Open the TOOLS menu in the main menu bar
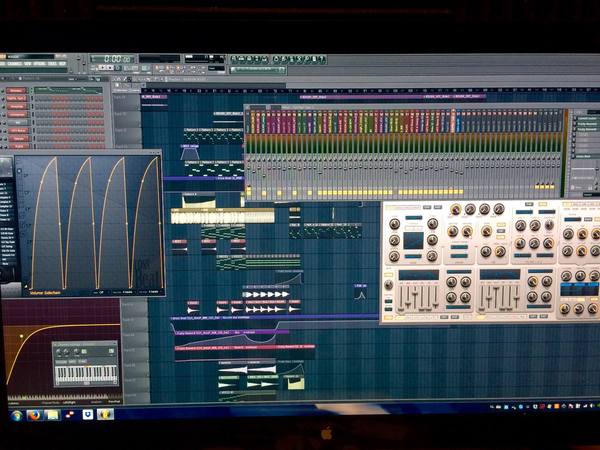Image resolution: width=600 pixels, height=450 pixels. pyautogui.click(x=52, y=64)
